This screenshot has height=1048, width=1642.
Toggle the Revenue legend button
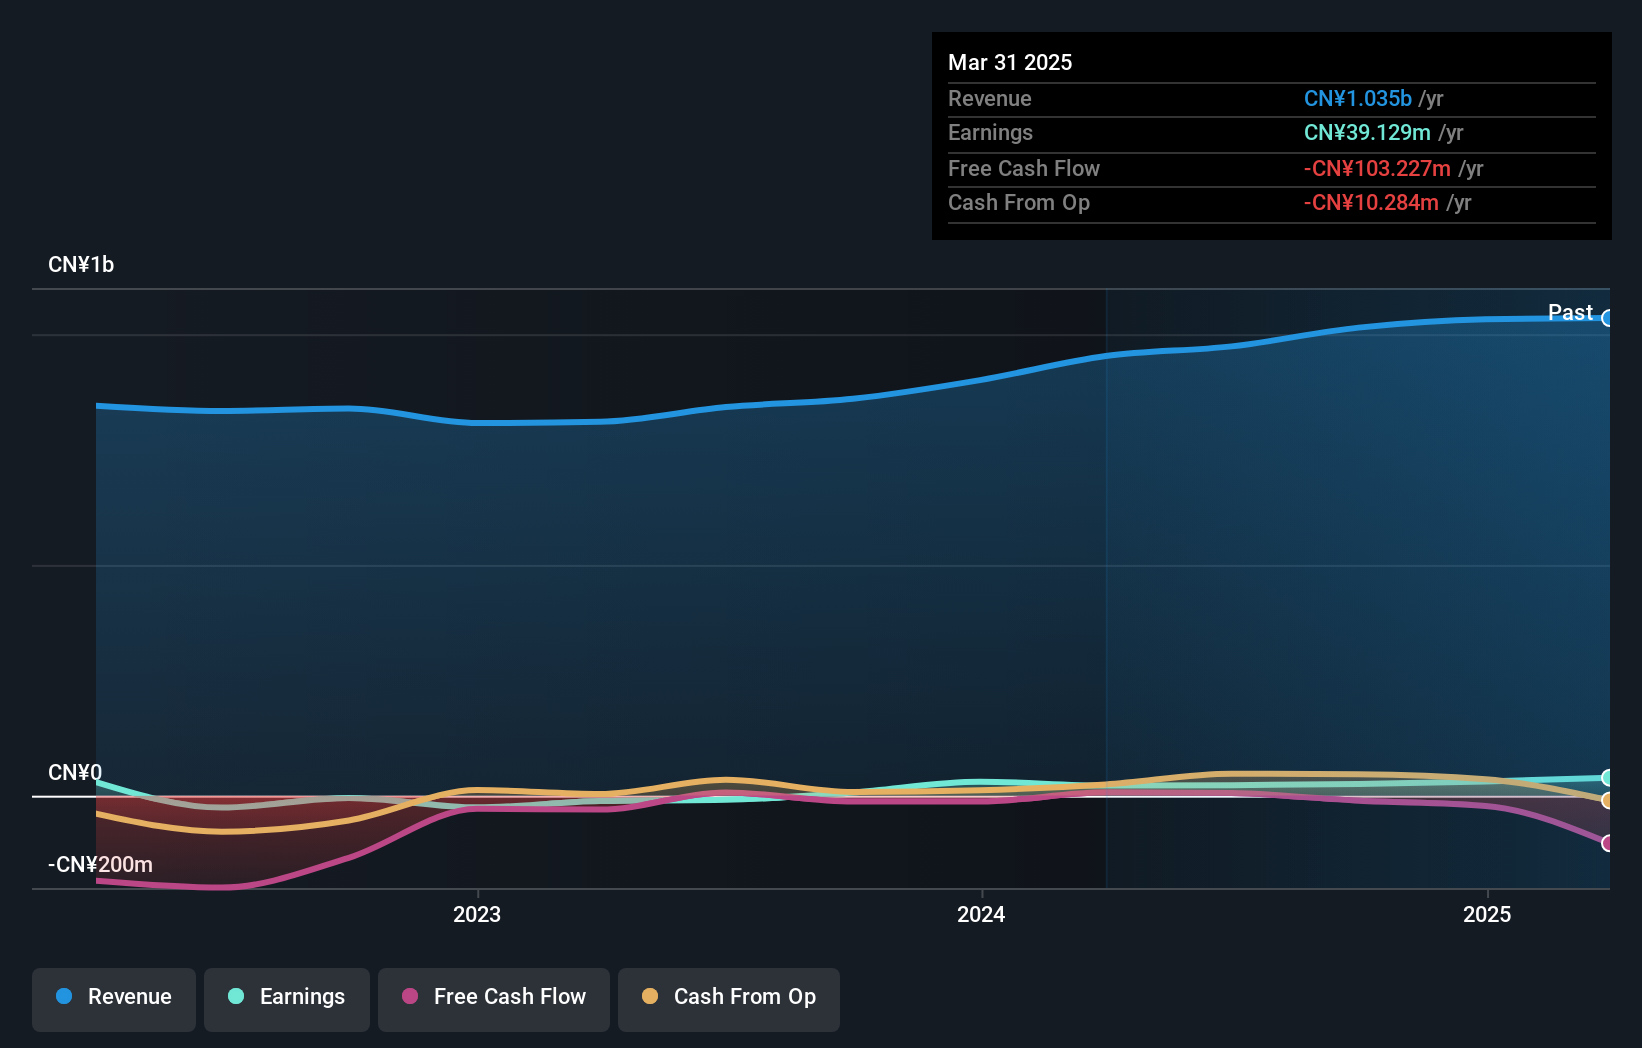(114, 999)
